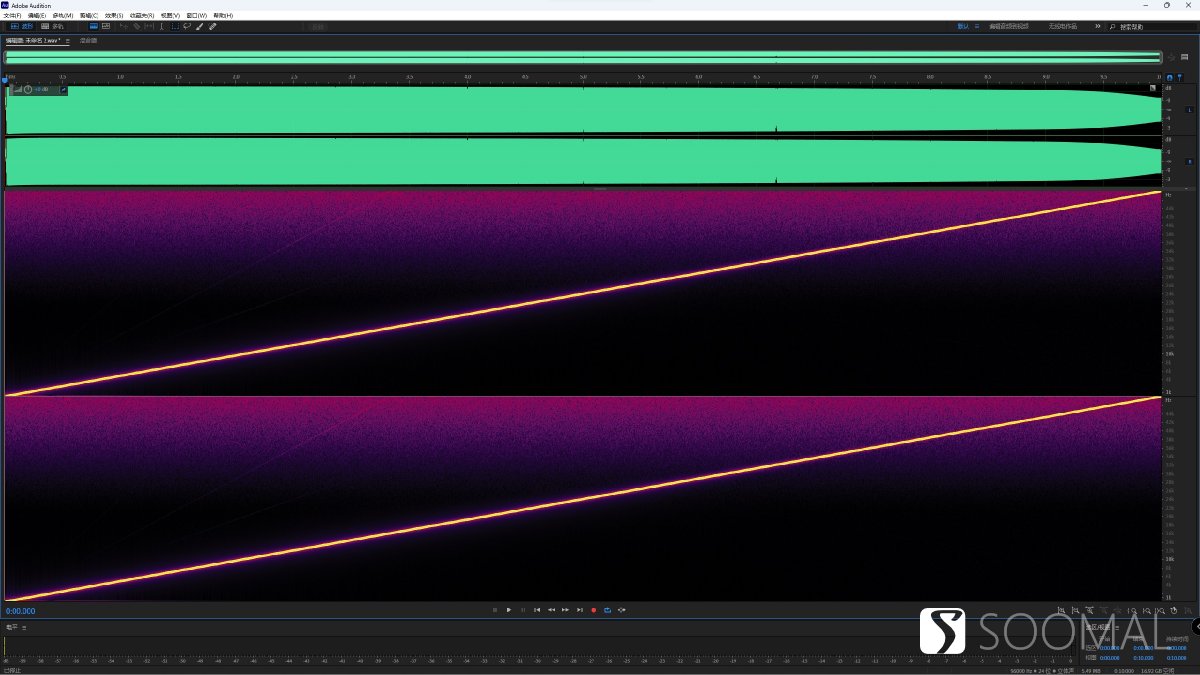Toggle the spectral pitch display icon
This screenshot has width=1200, height=675.
click(x=106, y=26)
